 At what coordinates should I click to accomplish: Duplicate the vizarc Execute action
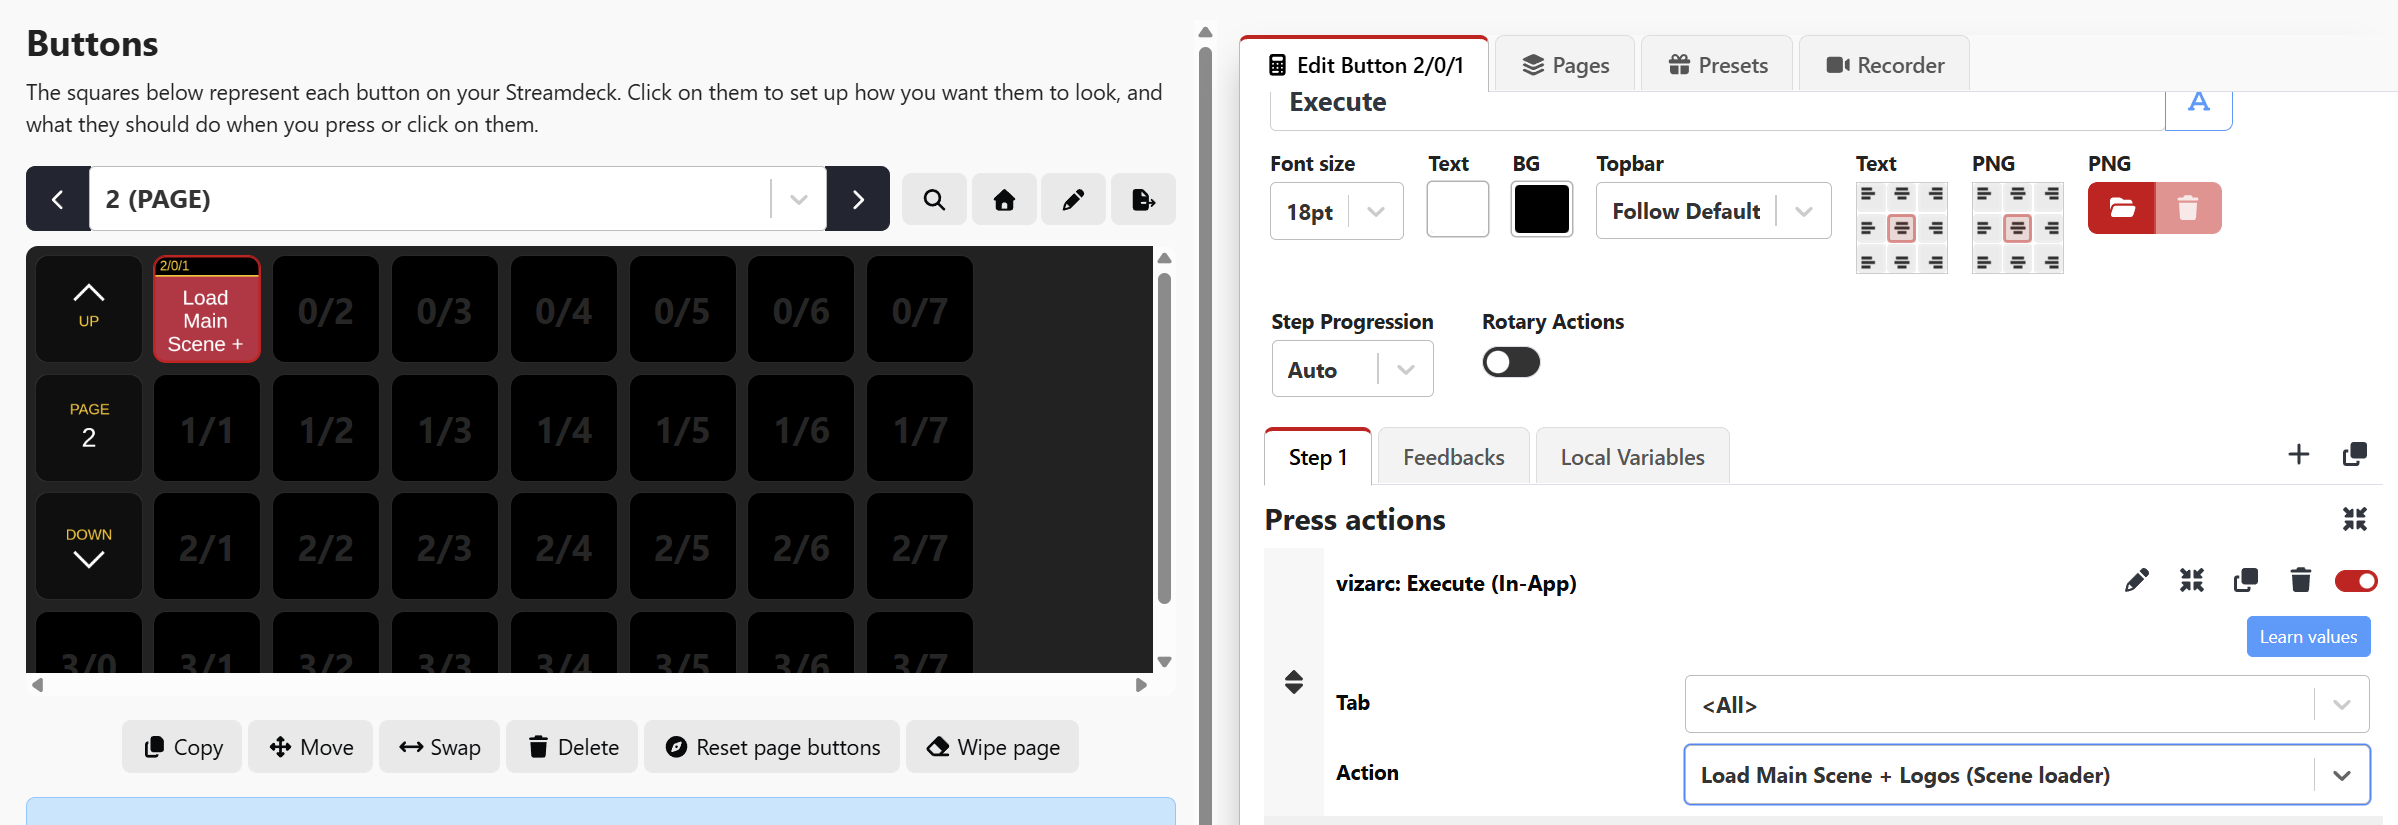coord(2245,581)
